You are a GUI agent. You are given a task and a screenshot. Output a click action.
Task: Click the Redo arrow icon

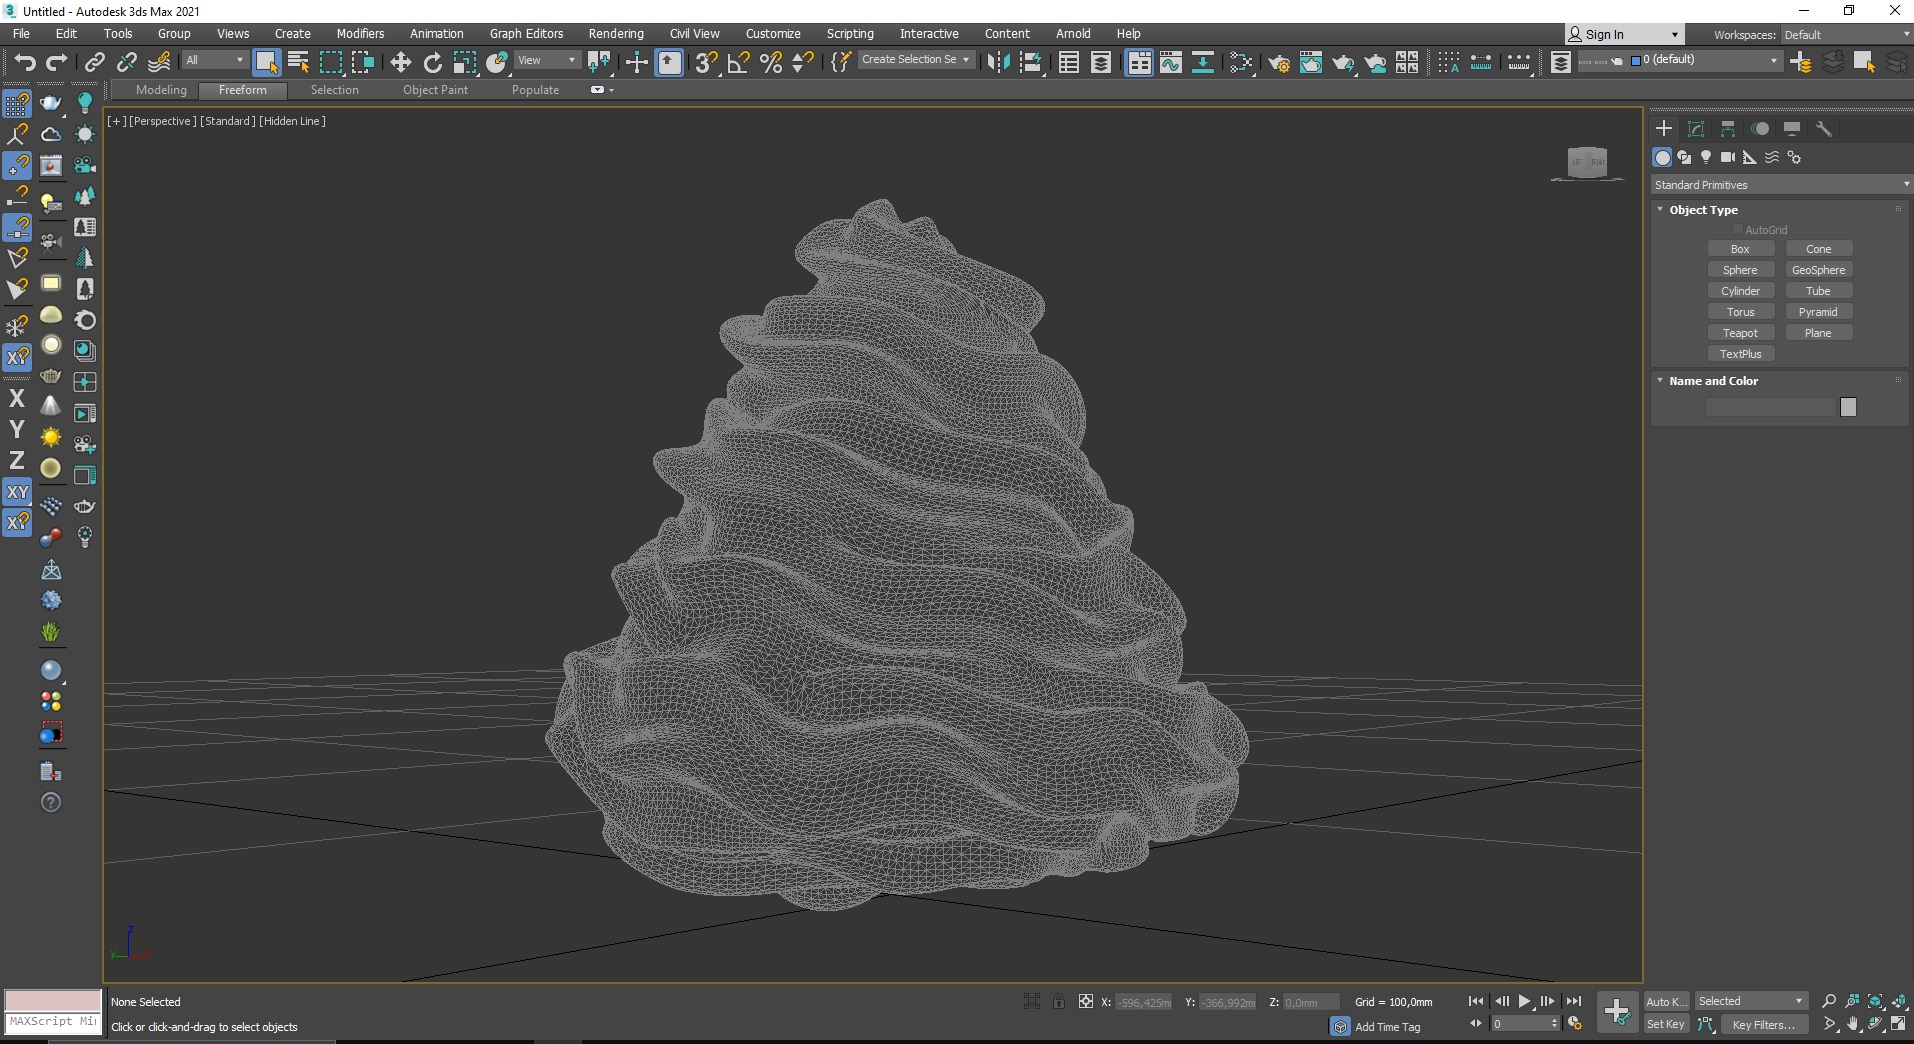[57, 62]
